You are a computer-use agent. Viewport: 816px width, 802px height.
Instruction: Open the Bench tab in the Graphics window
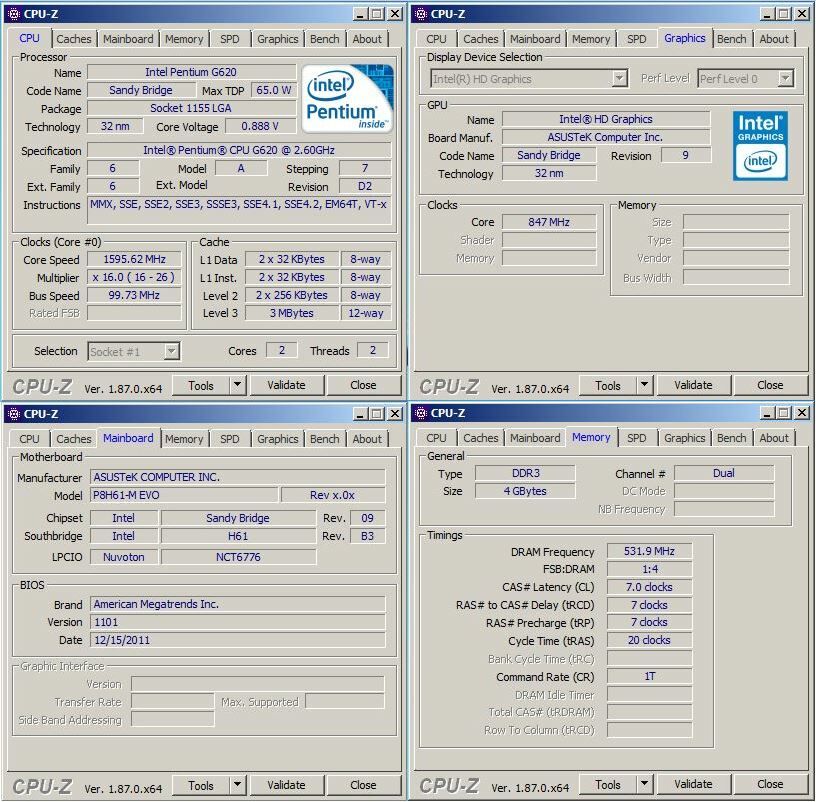point(731,39)
